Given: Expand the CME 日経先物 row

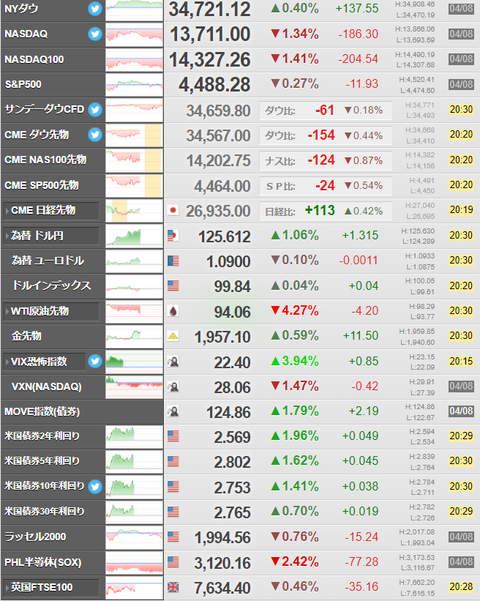Looking at the screenshot, I should 51,210.
